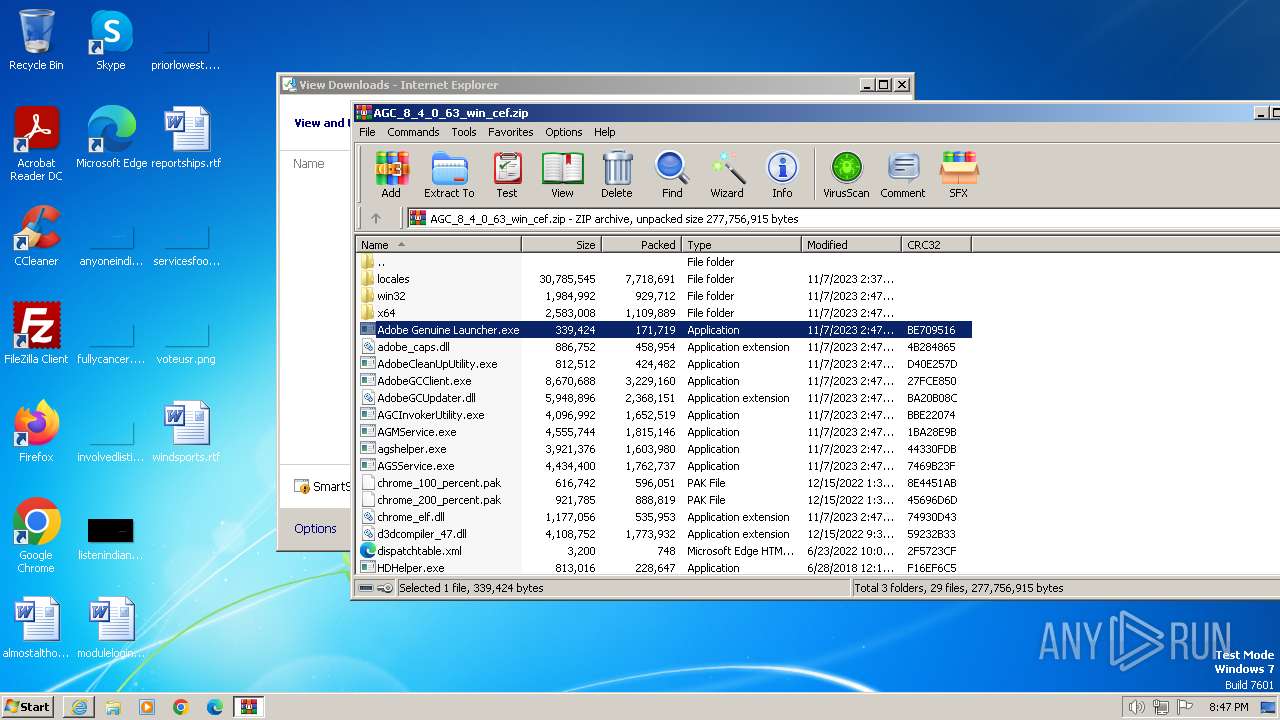Screen dimensions: 1280x720
Task: Click Options link in Downloads window
Action: tap(315, 528)
